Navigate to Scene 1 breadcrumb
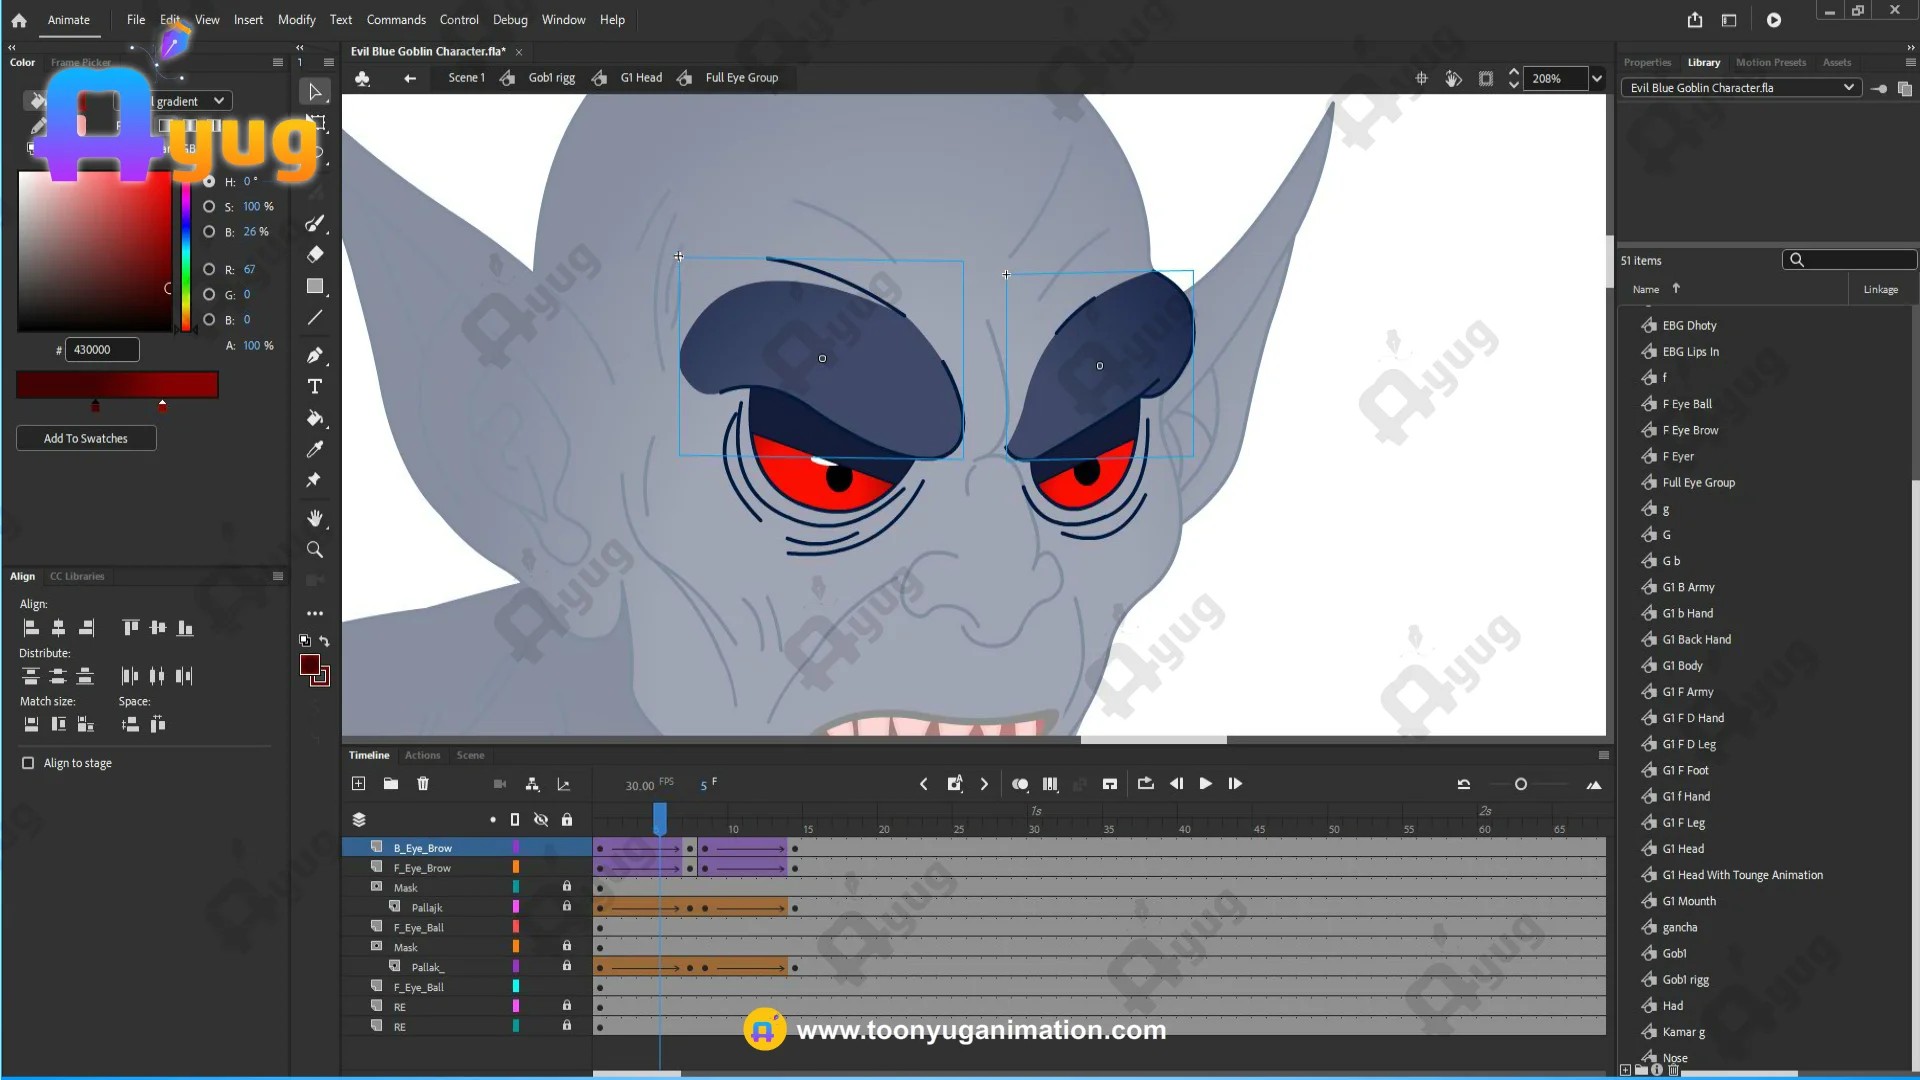The height and width of the screenshot is (1080, 1920). 466,78
